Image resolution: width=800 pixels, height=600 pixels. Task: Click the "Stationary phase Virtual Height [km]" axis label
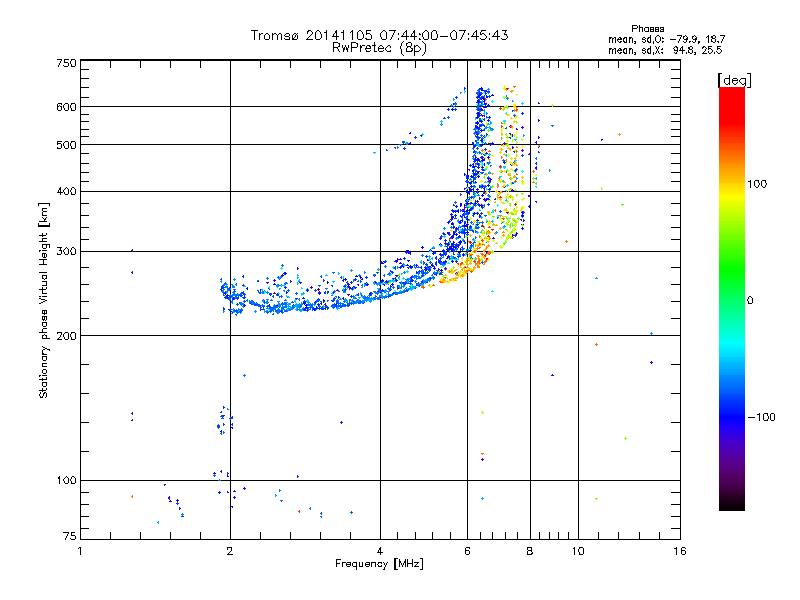point(44,300)
